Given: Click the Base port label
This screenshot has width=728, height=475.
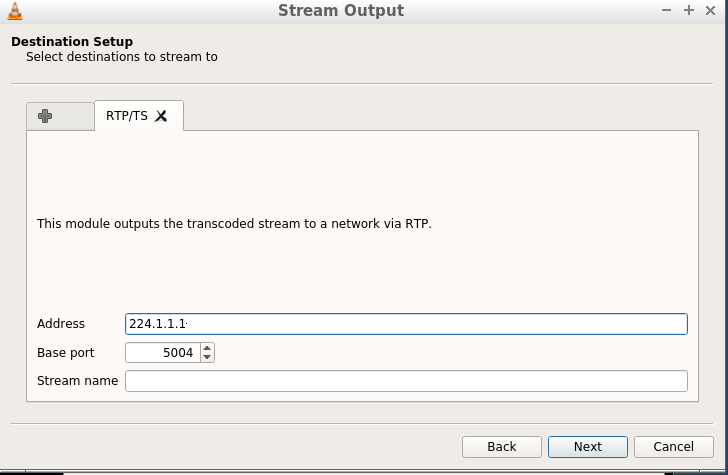Looking at the screenshot, I should [x=65, y=353].
